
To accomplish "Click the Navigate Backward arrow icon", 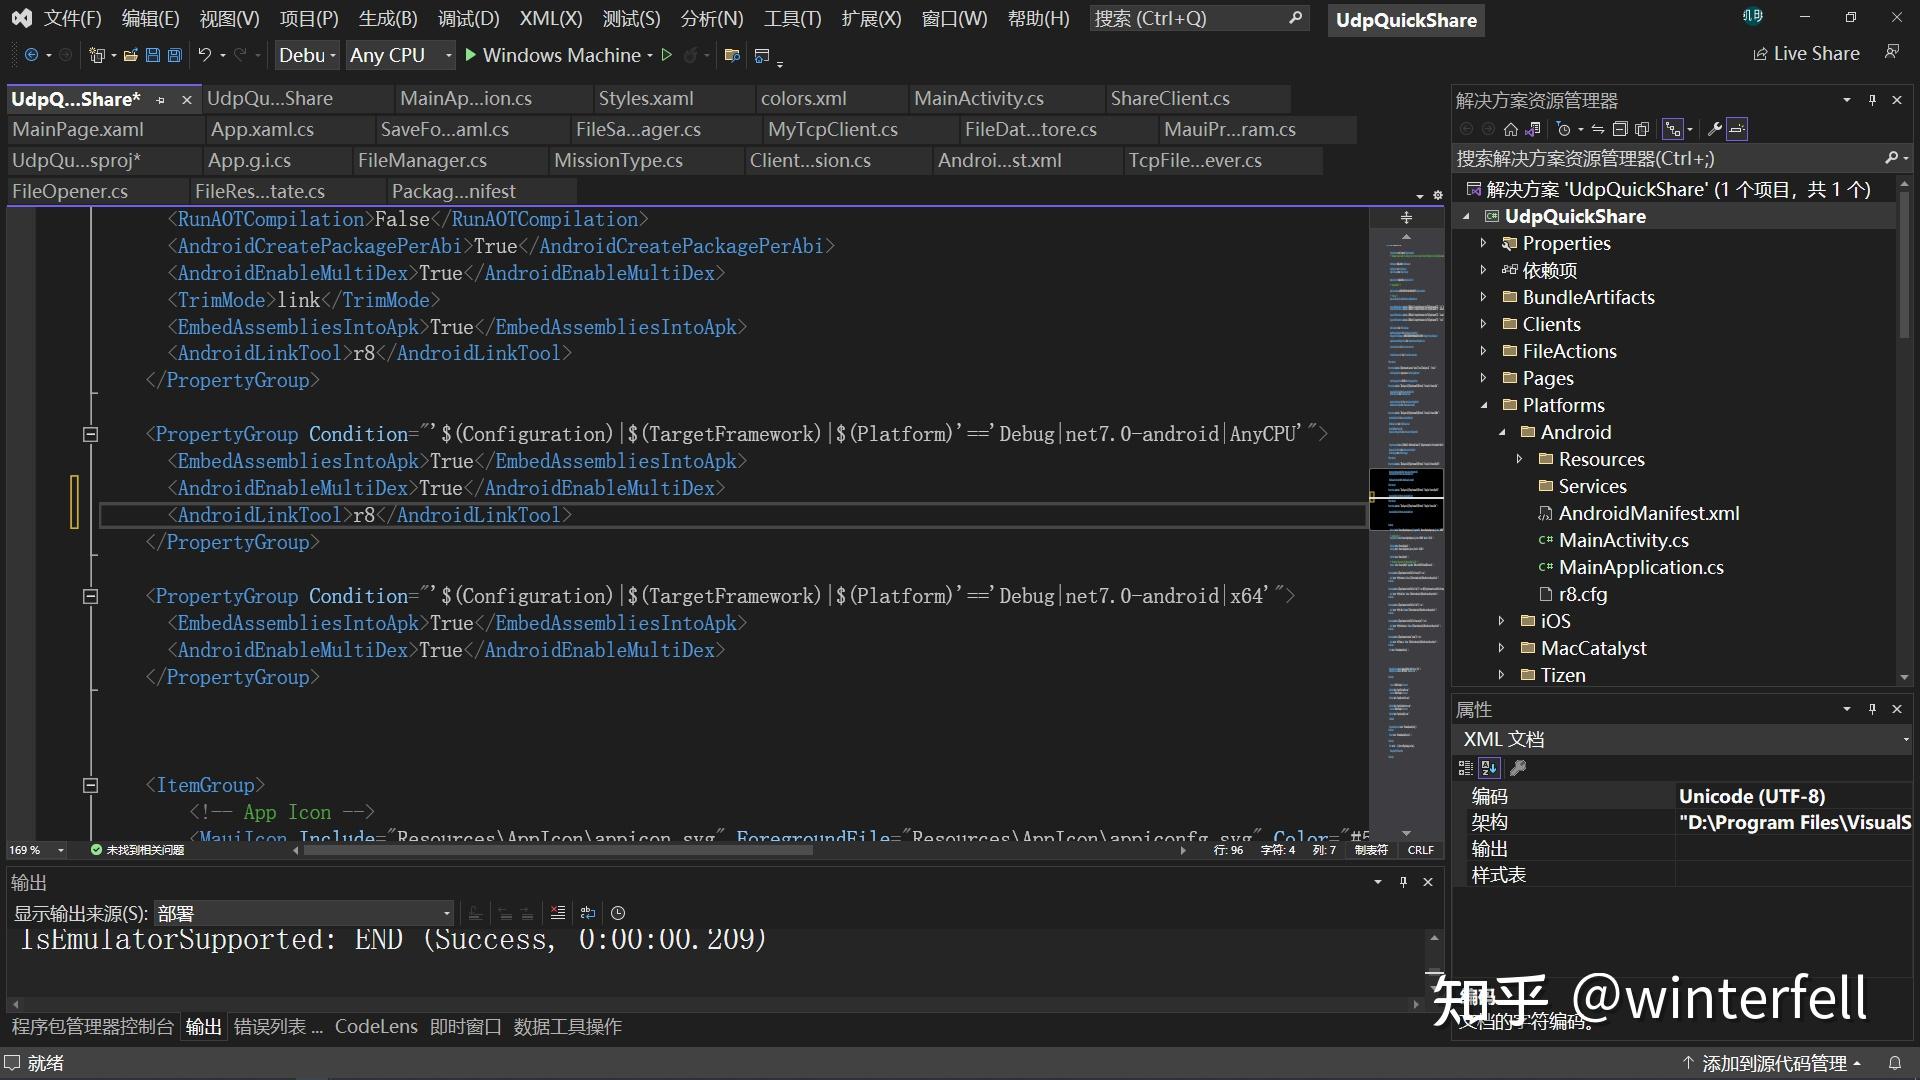I will tap(31, 55).
